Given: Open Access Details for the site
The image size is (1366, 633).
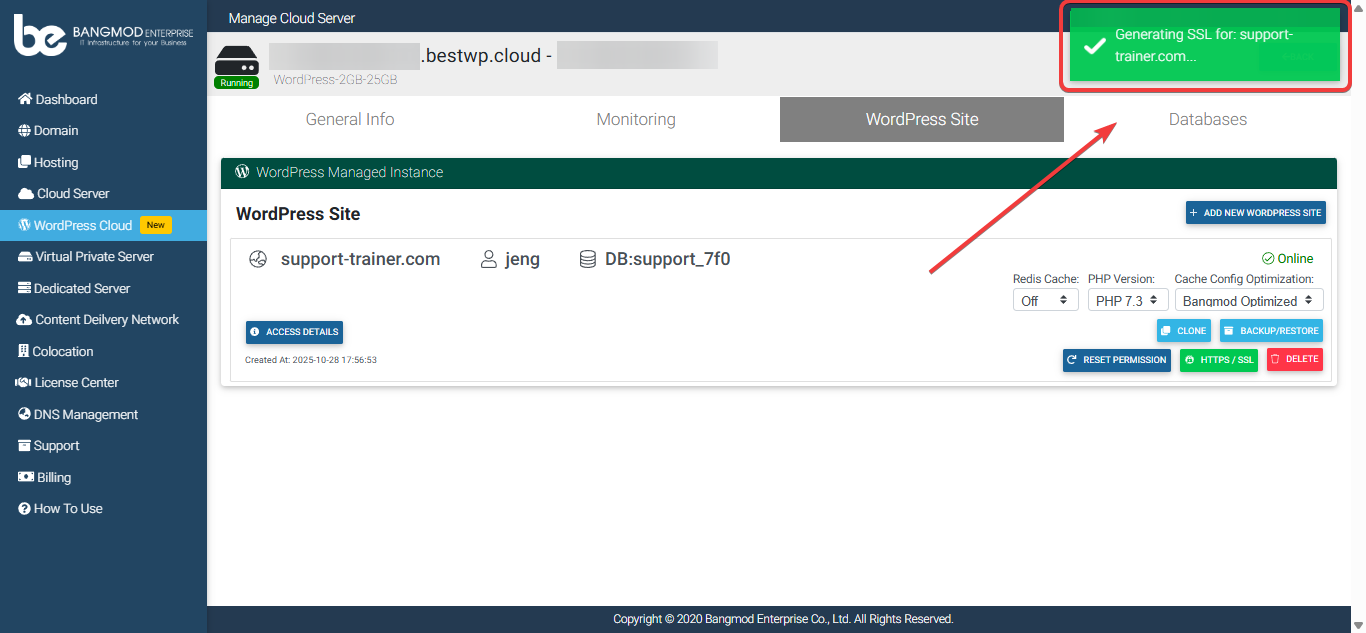Looking at the screenshot, I should [294, 332].
